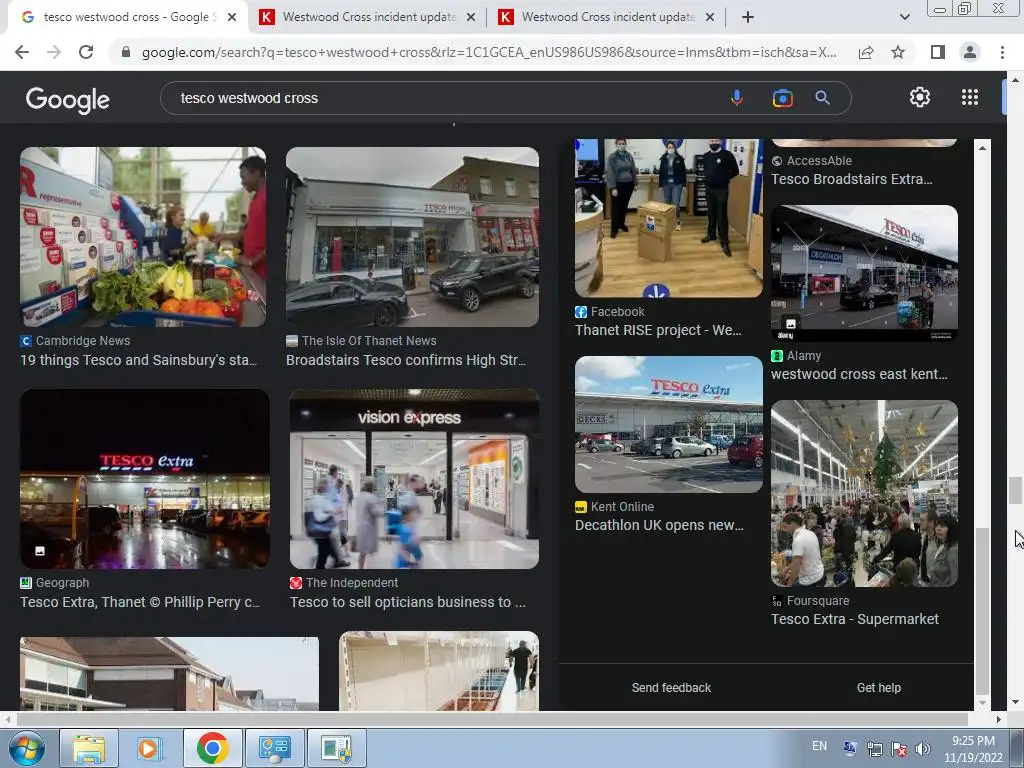Close the second Westwood Cross incident tab
Image resolution: width=1024 pixels, height=768 pixels.
tap(471, 17)
